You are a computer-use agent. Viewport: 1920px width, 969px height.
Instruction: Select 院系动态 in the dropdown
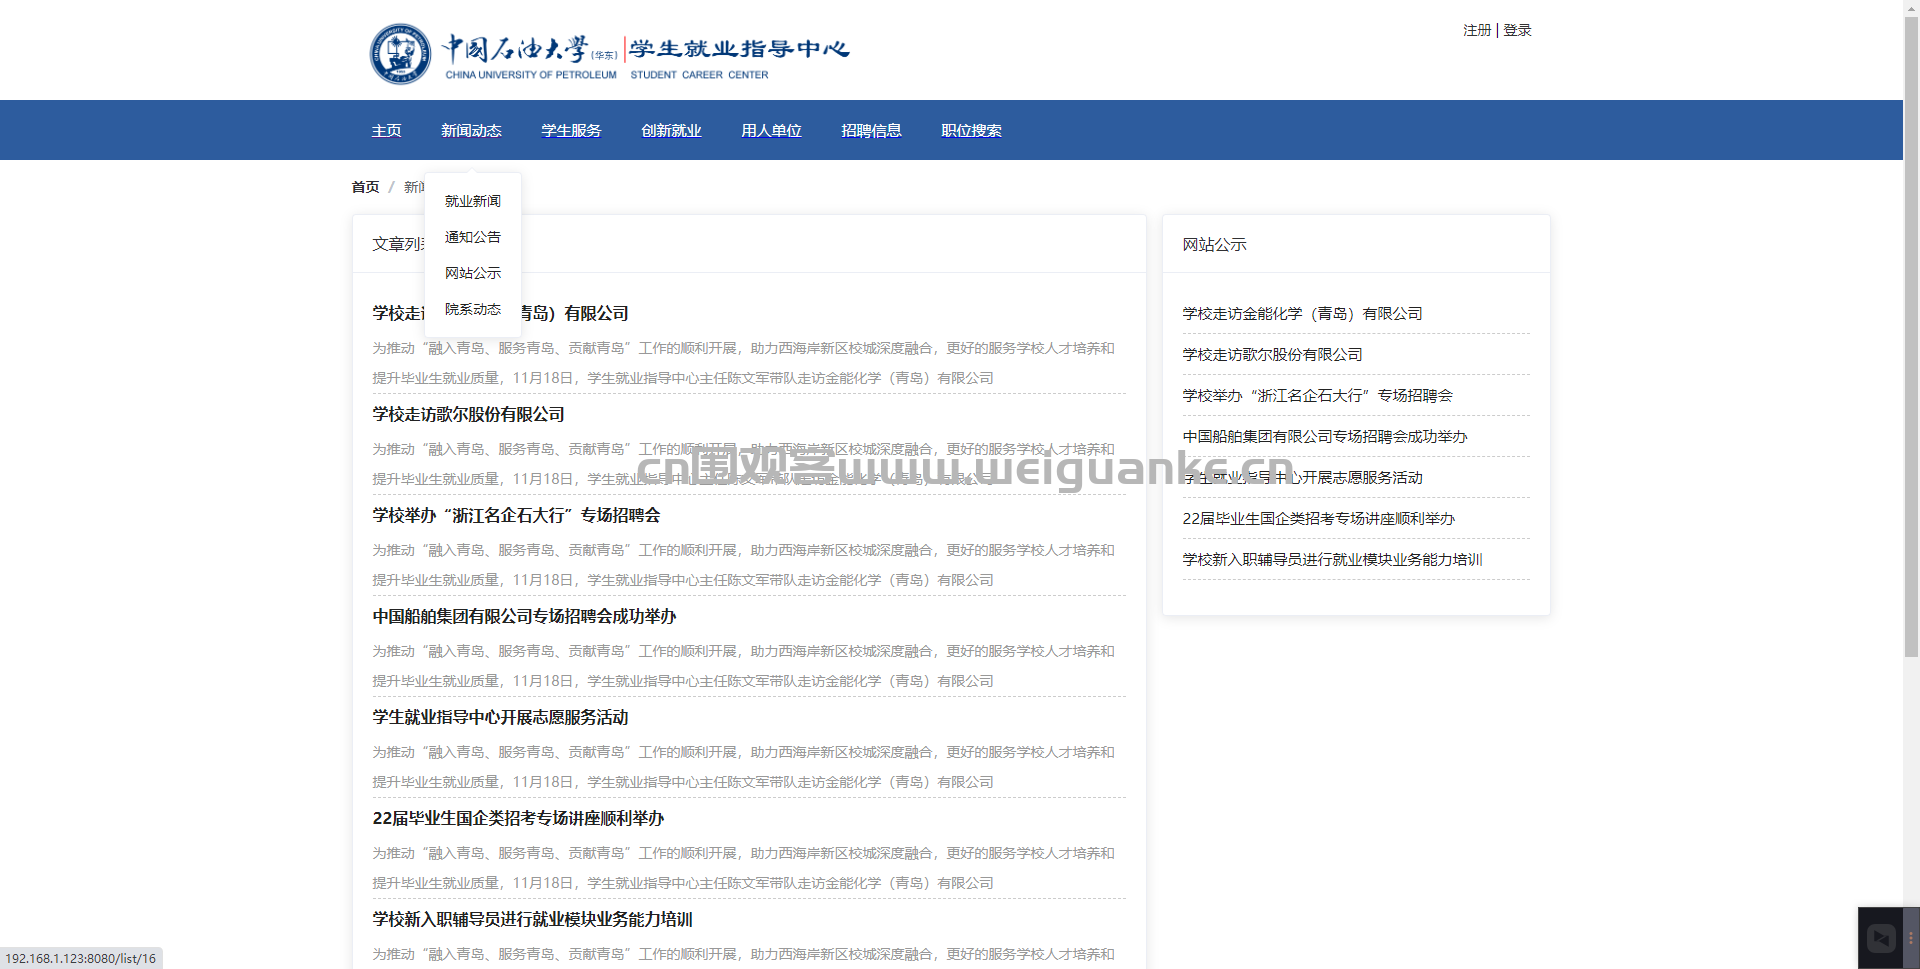tap(473, 309)
